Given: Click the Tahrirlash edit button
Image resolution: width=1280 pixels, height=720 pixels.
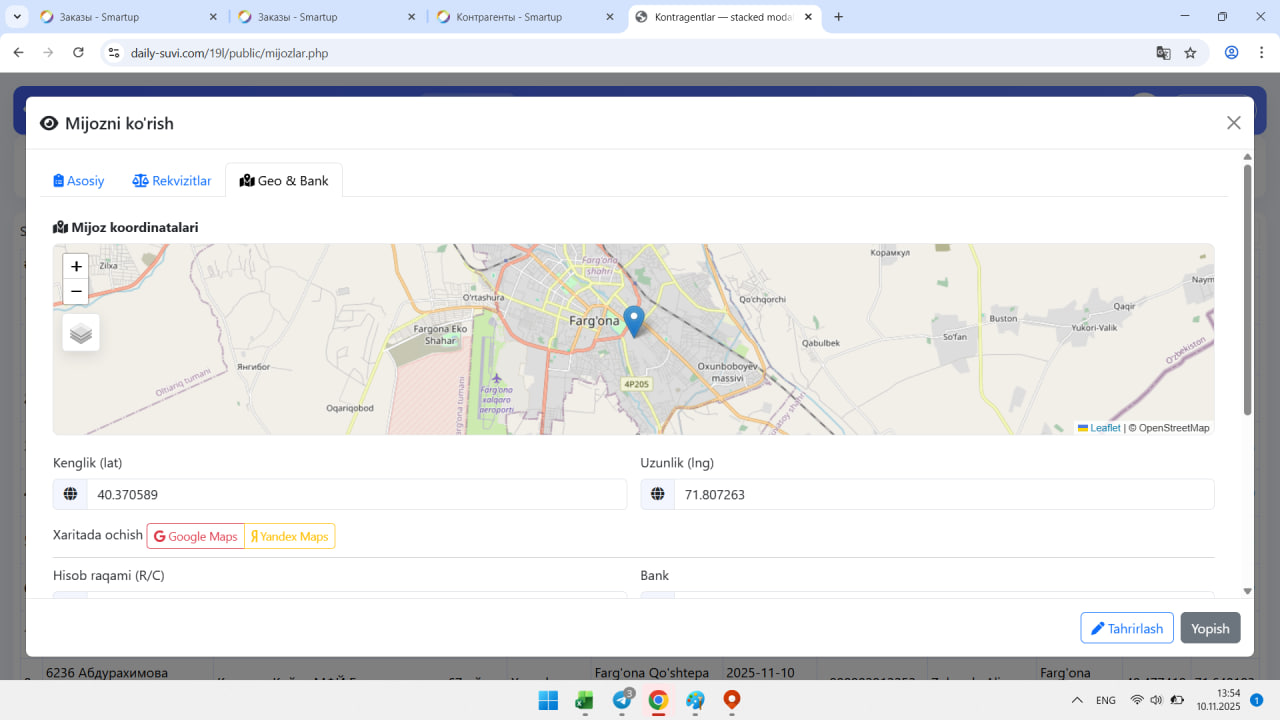Looking at the screenshot, I should 1127,628.
